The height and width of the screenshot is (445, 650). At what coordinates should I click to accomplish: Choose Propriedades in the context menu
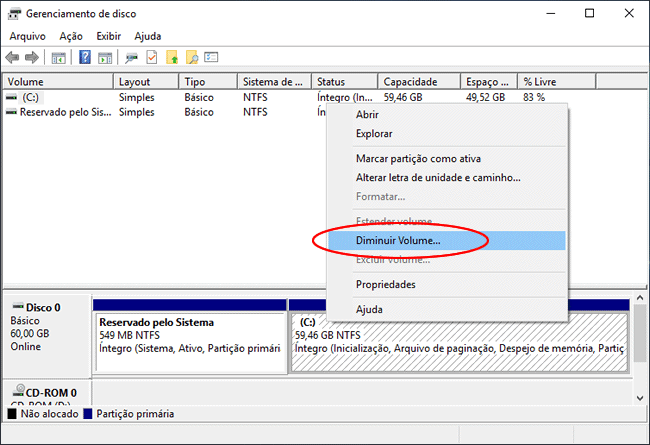tap(386, 284)
